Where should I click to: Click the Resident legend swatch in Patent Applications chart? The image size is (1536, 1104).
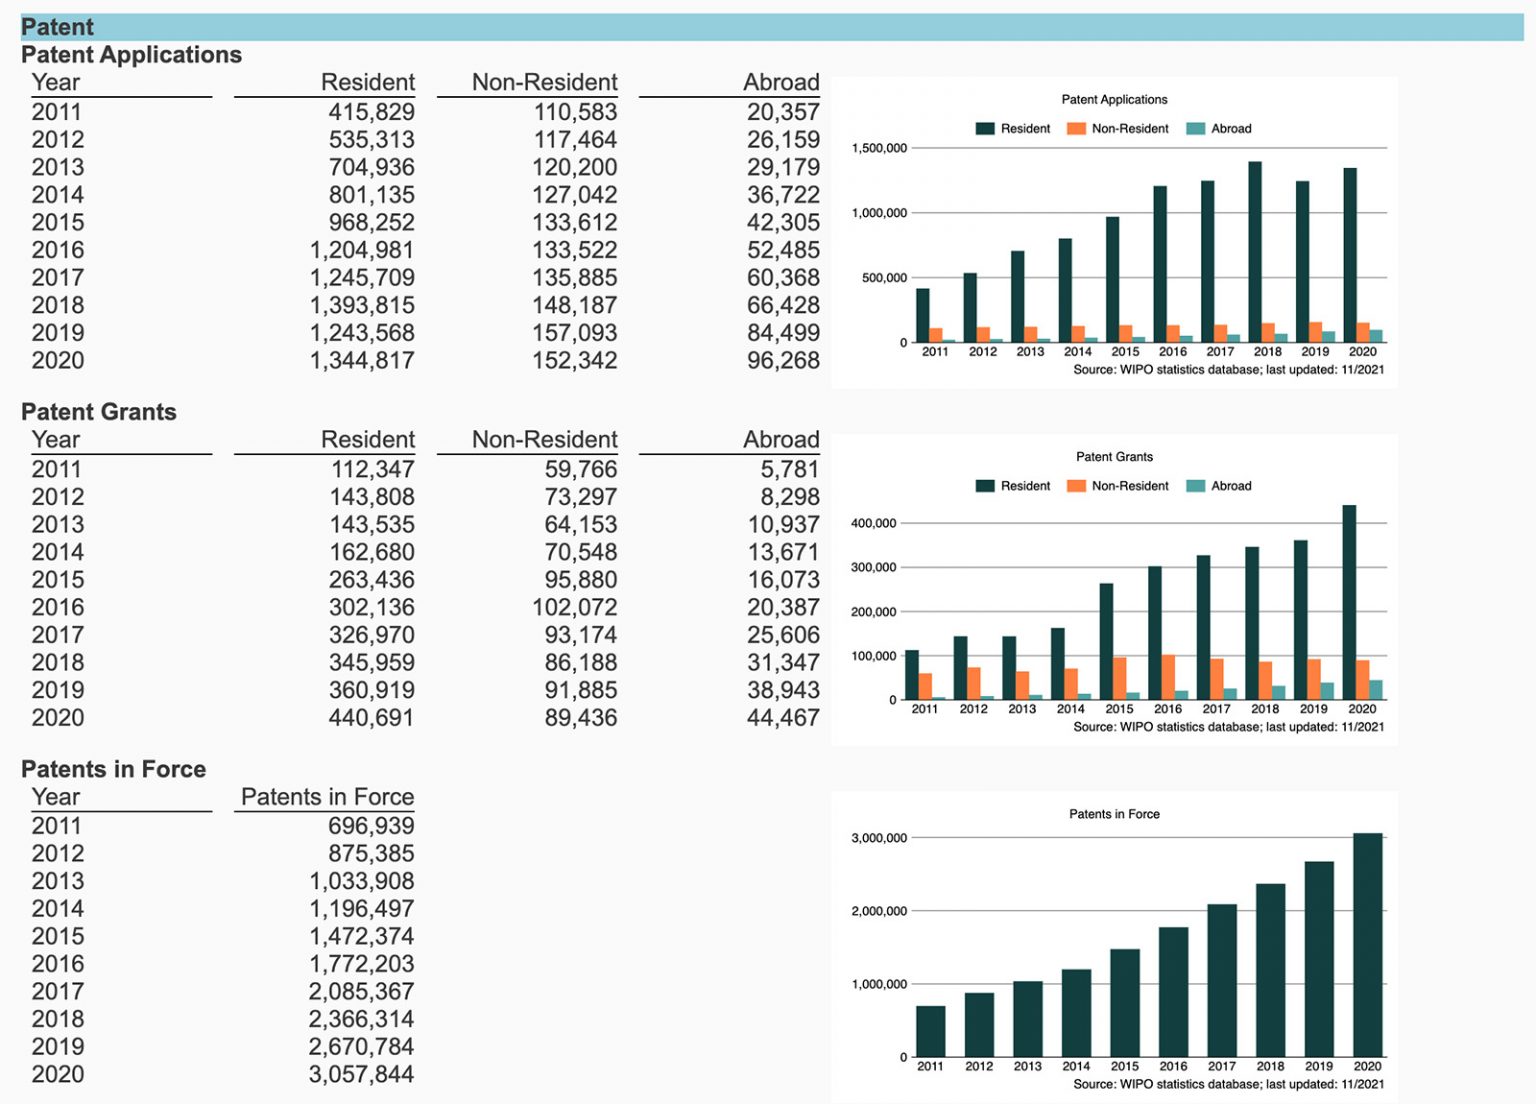coord(985,129)
